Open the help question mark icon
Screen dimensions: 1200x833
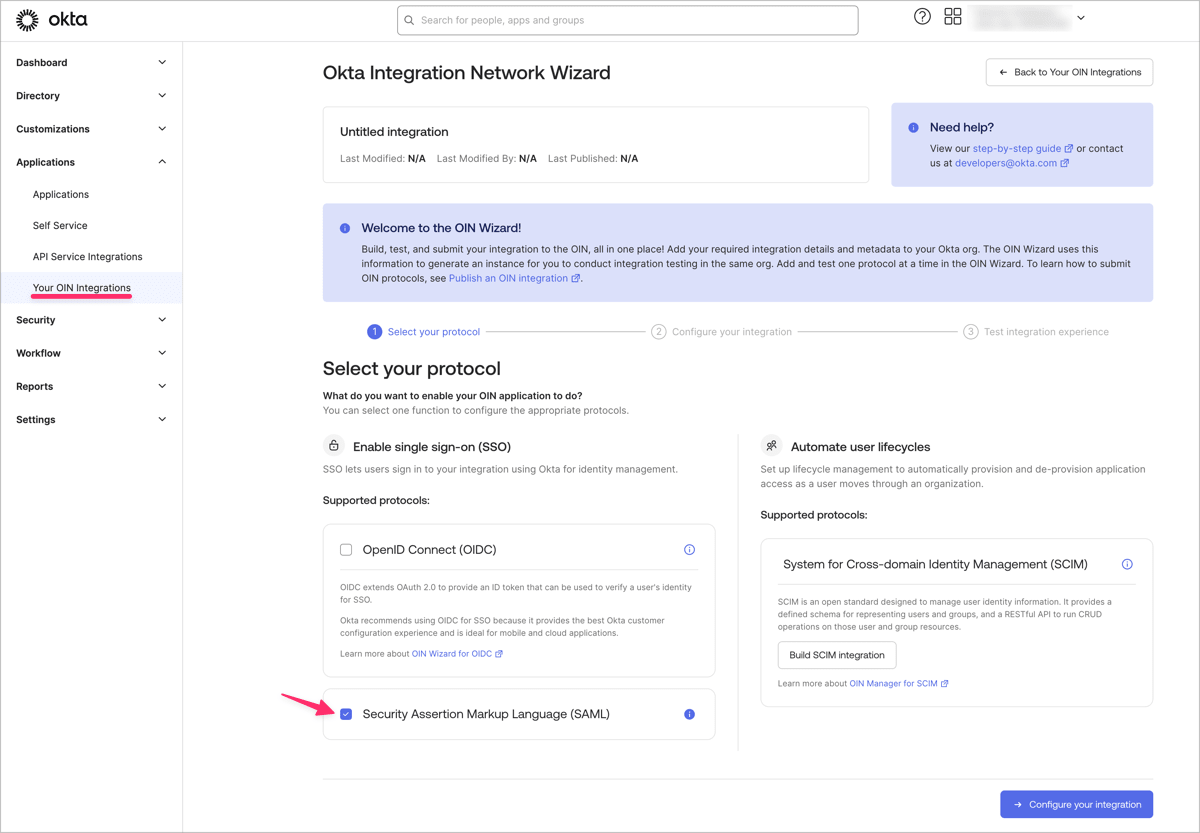pos(922,16)
